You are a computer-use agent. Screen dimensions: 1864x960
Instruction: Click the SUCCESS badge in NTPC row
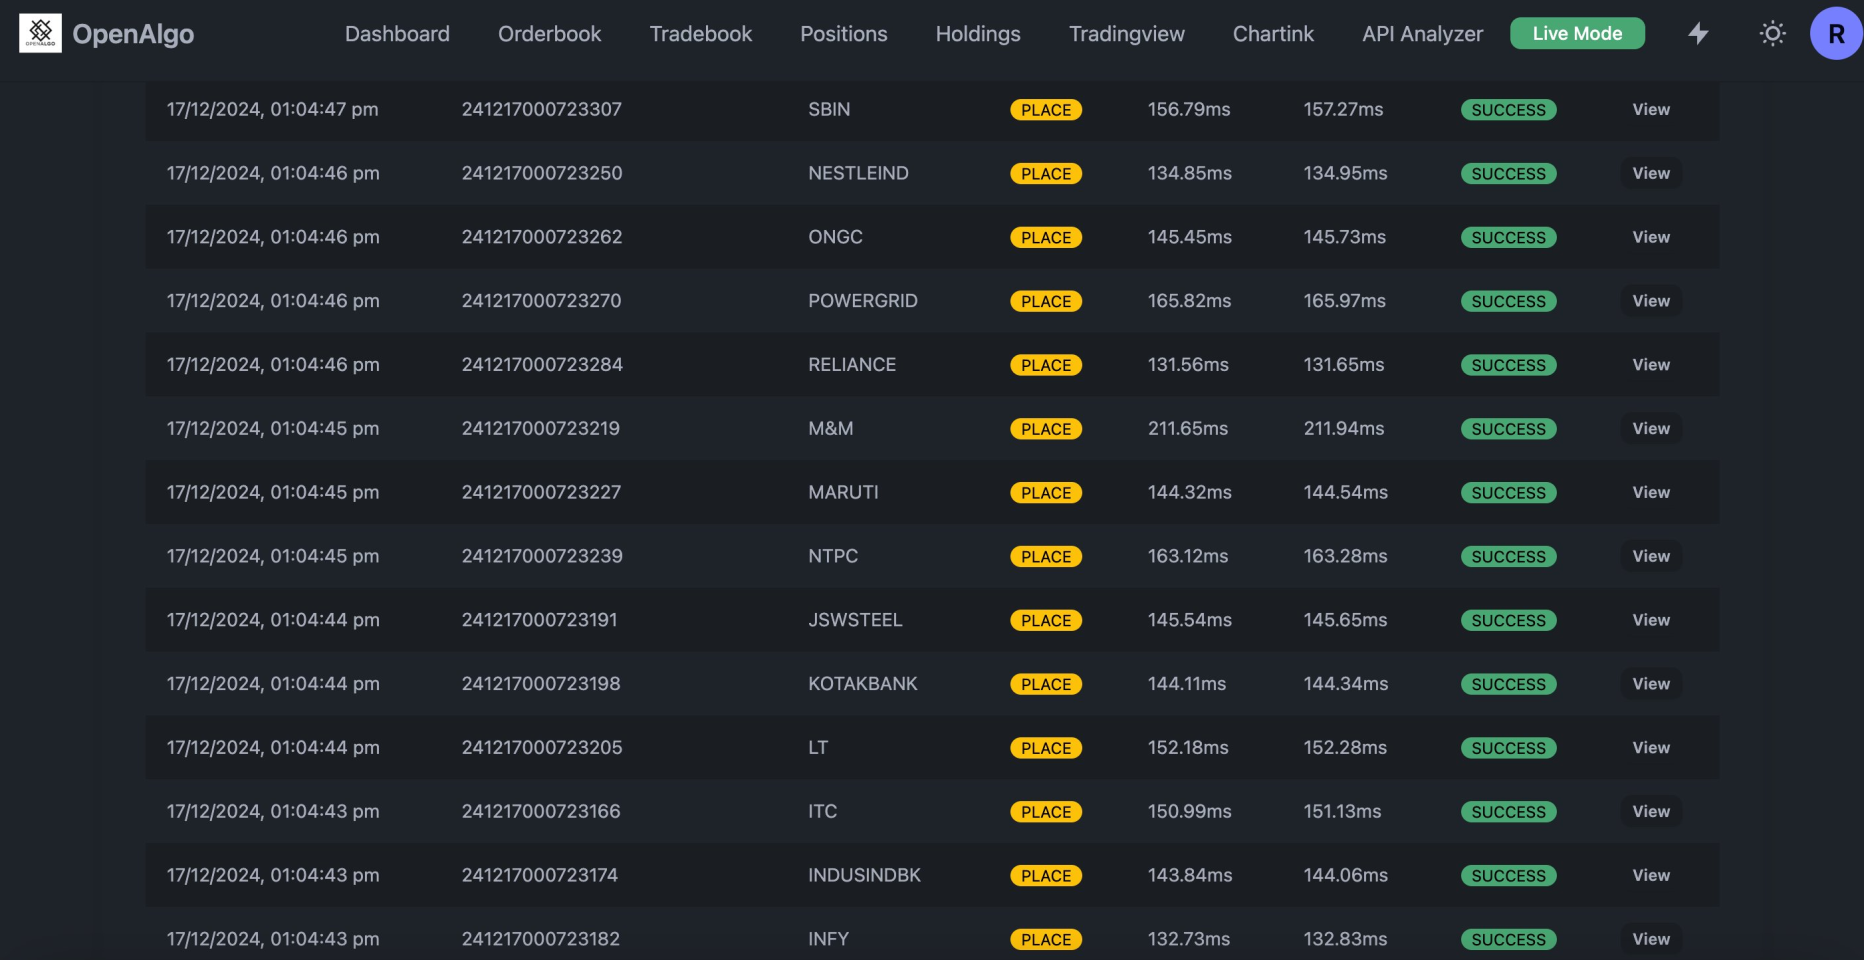[x=1508, y=557]
